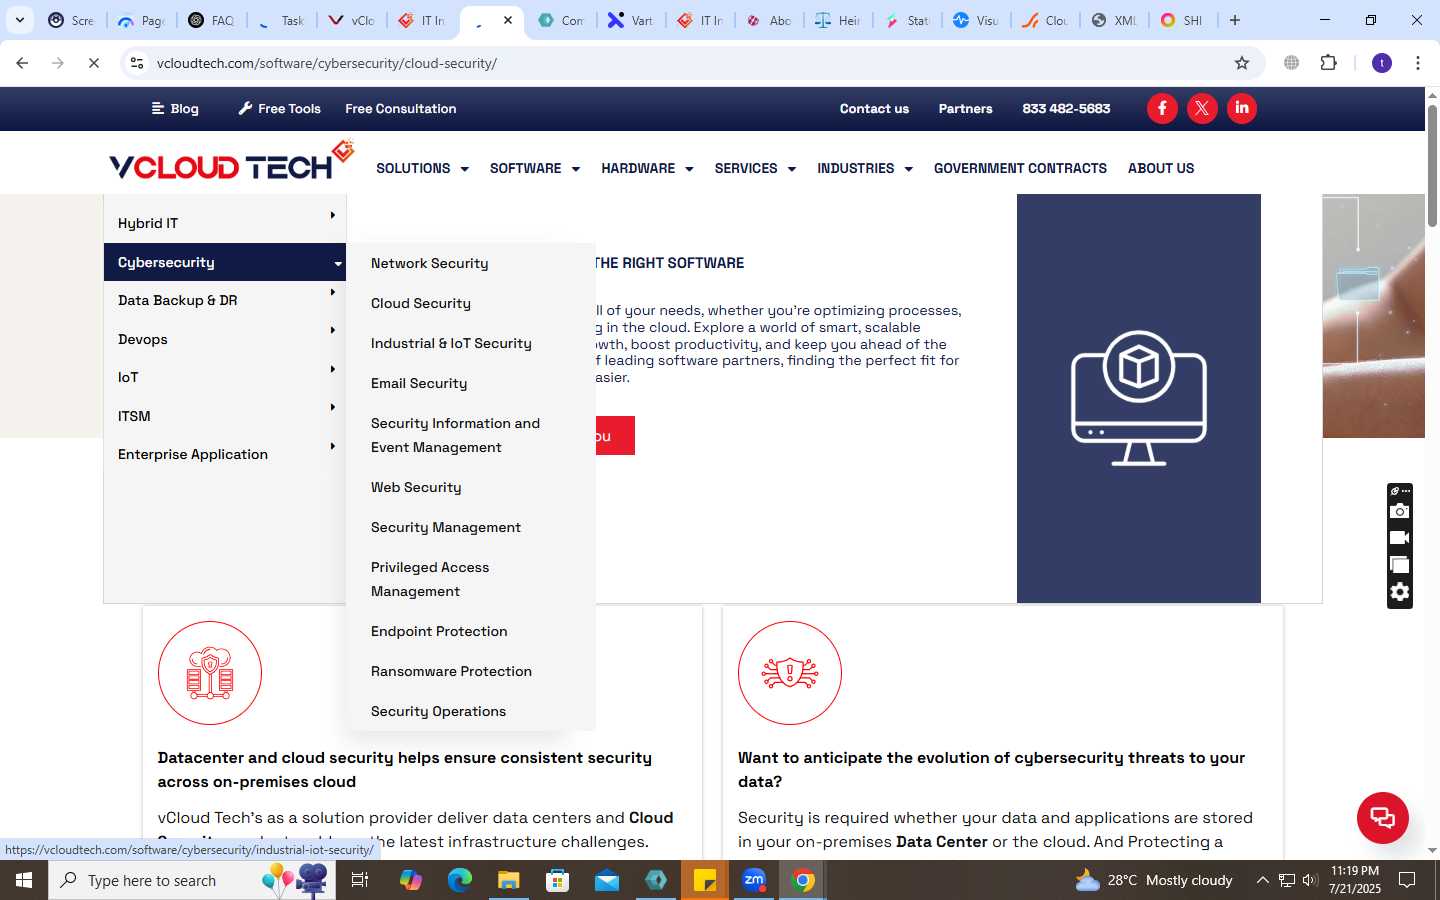Open the weather widget in taskbar
The height and width of the screenshot is (900, 1440).
pos(1154,880)
